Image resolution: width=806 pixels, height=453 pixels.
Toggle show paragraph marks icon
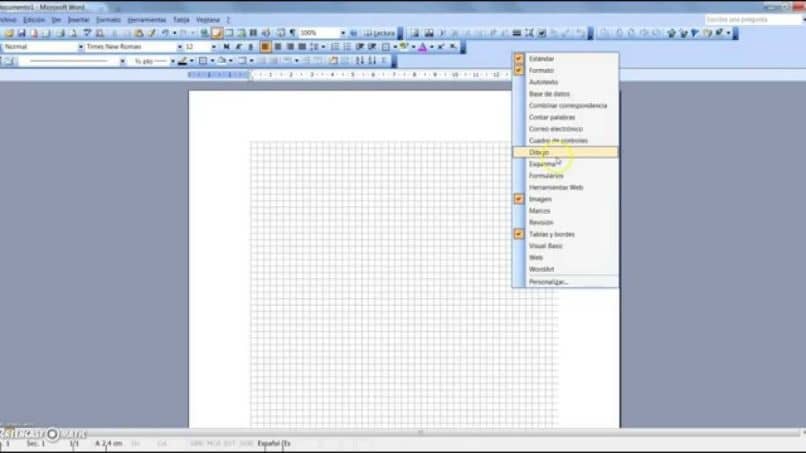[x=292, y=33]
